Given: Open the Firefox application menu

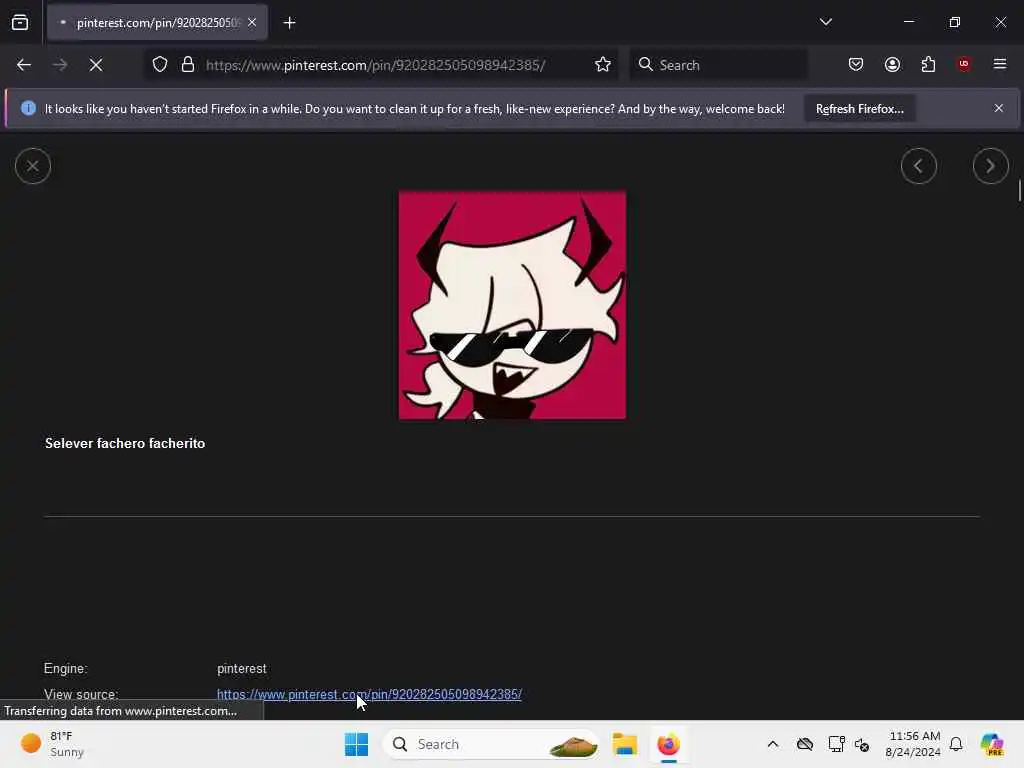Looking at the screenshot, I should pyautogui.click(x=1000, y=64).
